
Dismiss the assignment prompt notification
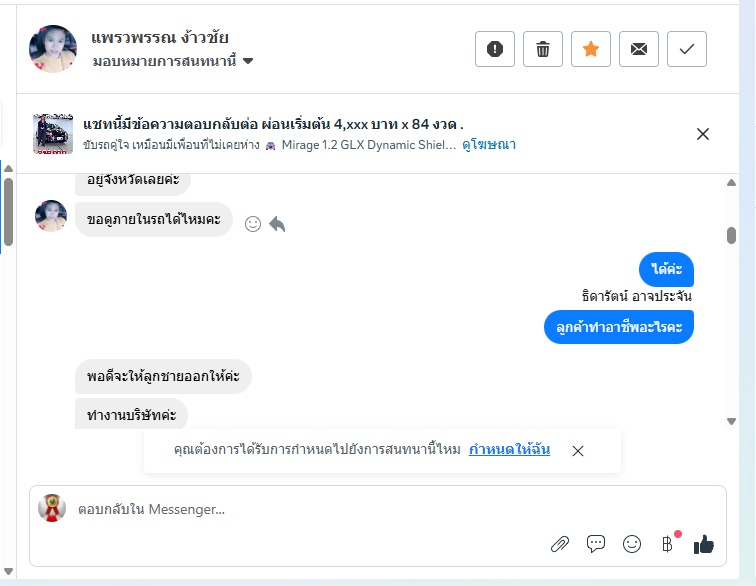click(578, 451)
